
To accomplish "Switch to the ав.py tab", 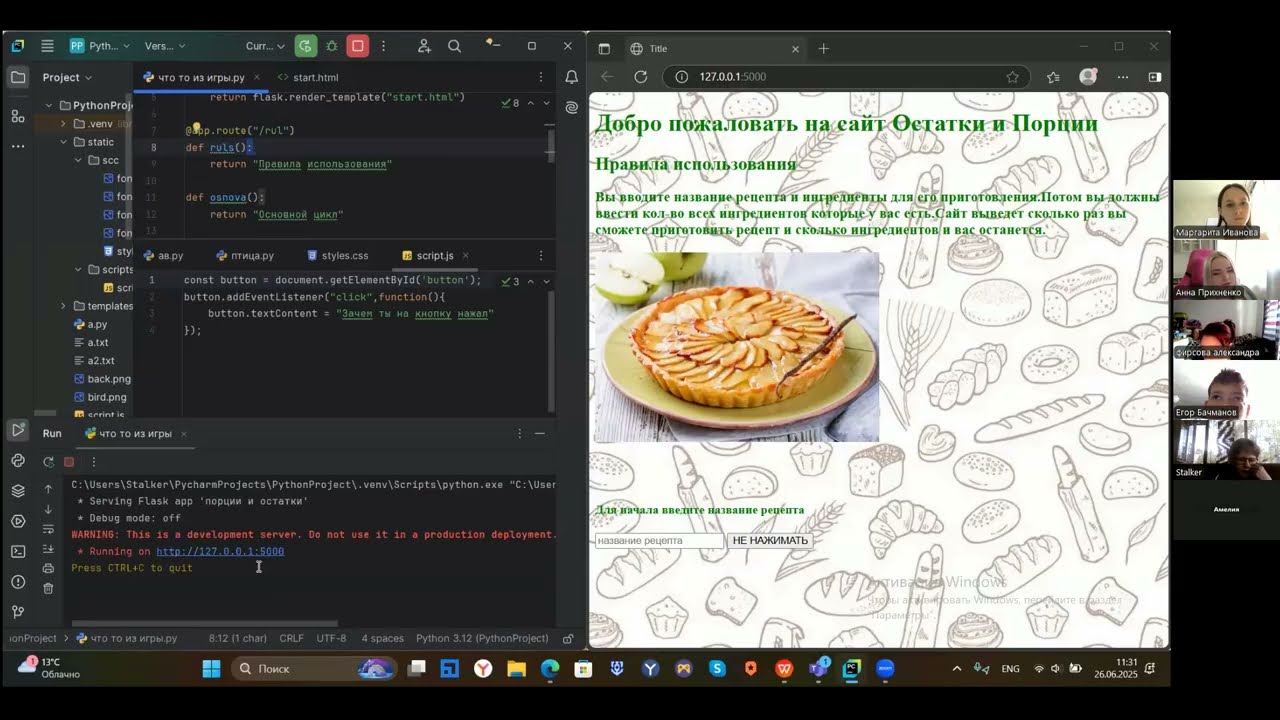I will (x=164, y=255).
